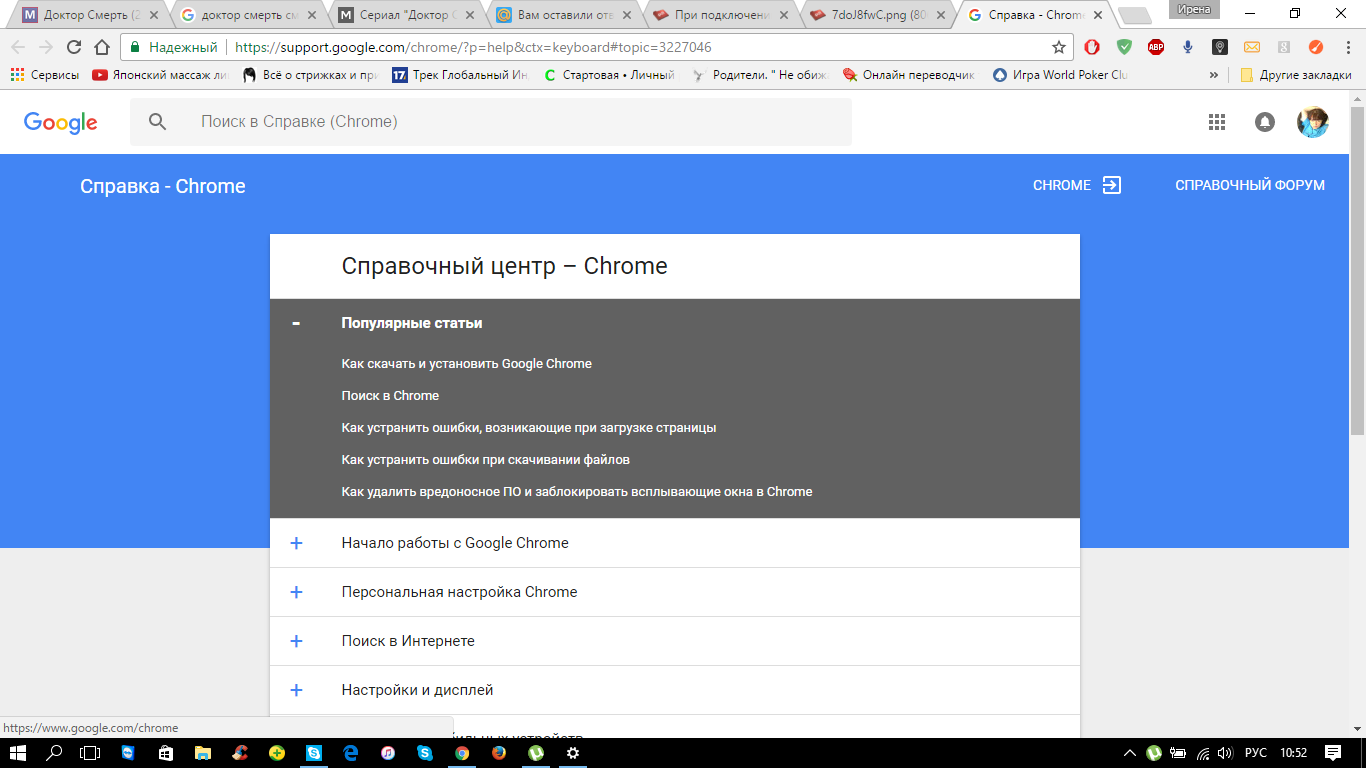Screen dimensions: 1366x768
Task: Open Firefox from the taskbar
Action: point(499,752)
